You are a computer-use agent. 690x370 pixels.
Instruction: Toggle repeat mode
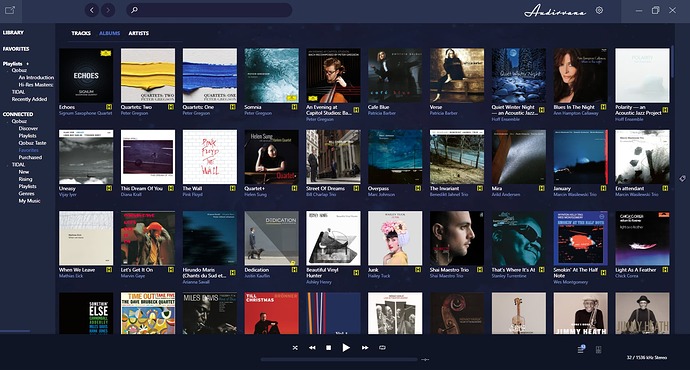[x=382, y=348]
